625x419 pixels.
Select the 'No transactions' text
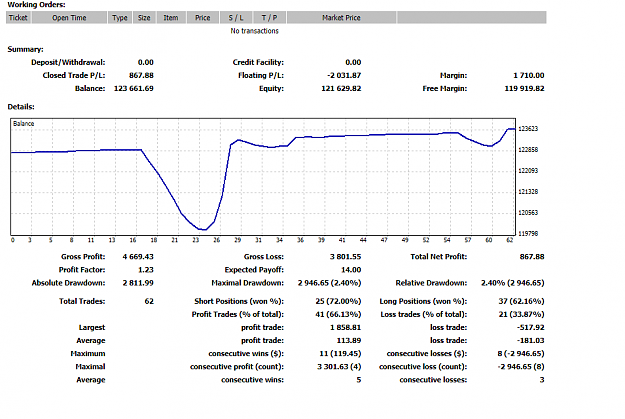pos(254,31)
